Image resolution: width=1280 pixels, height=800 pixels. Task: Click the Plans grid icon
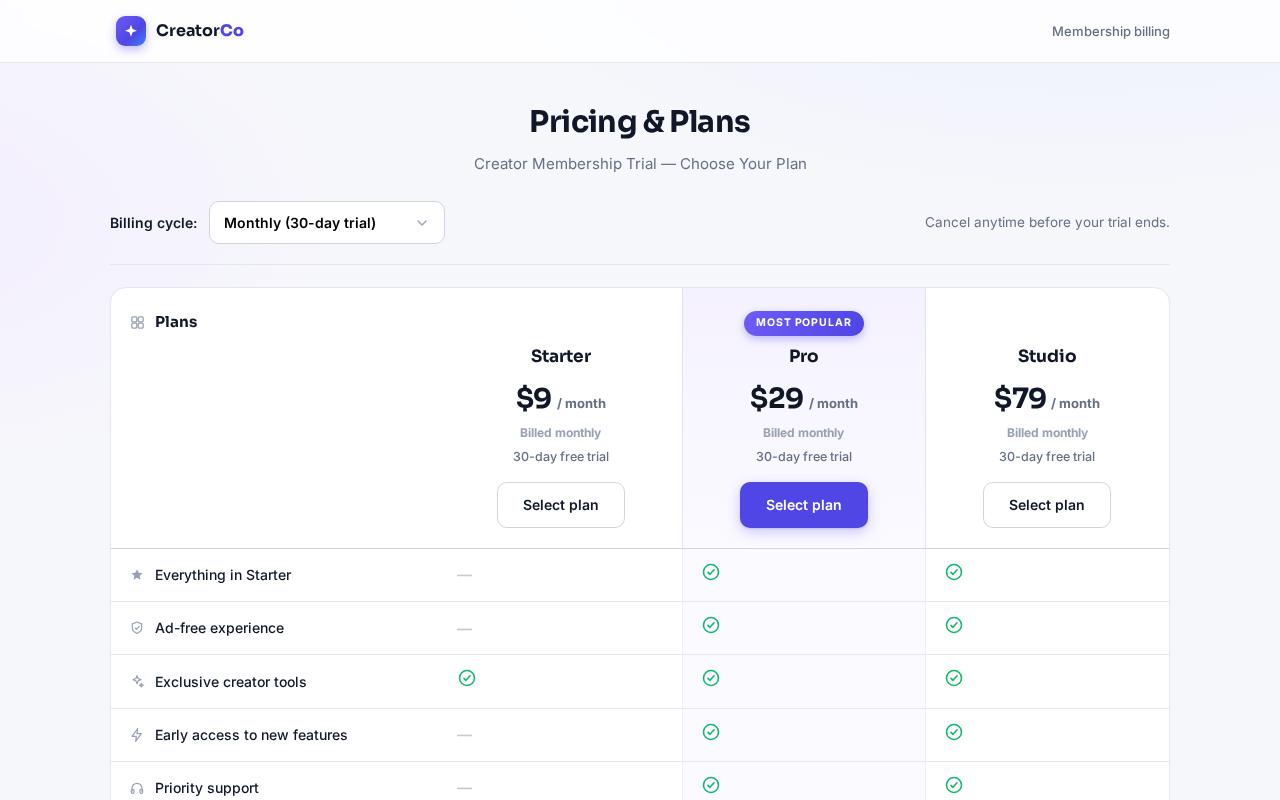pyautogui.click(x=137, y=322)
